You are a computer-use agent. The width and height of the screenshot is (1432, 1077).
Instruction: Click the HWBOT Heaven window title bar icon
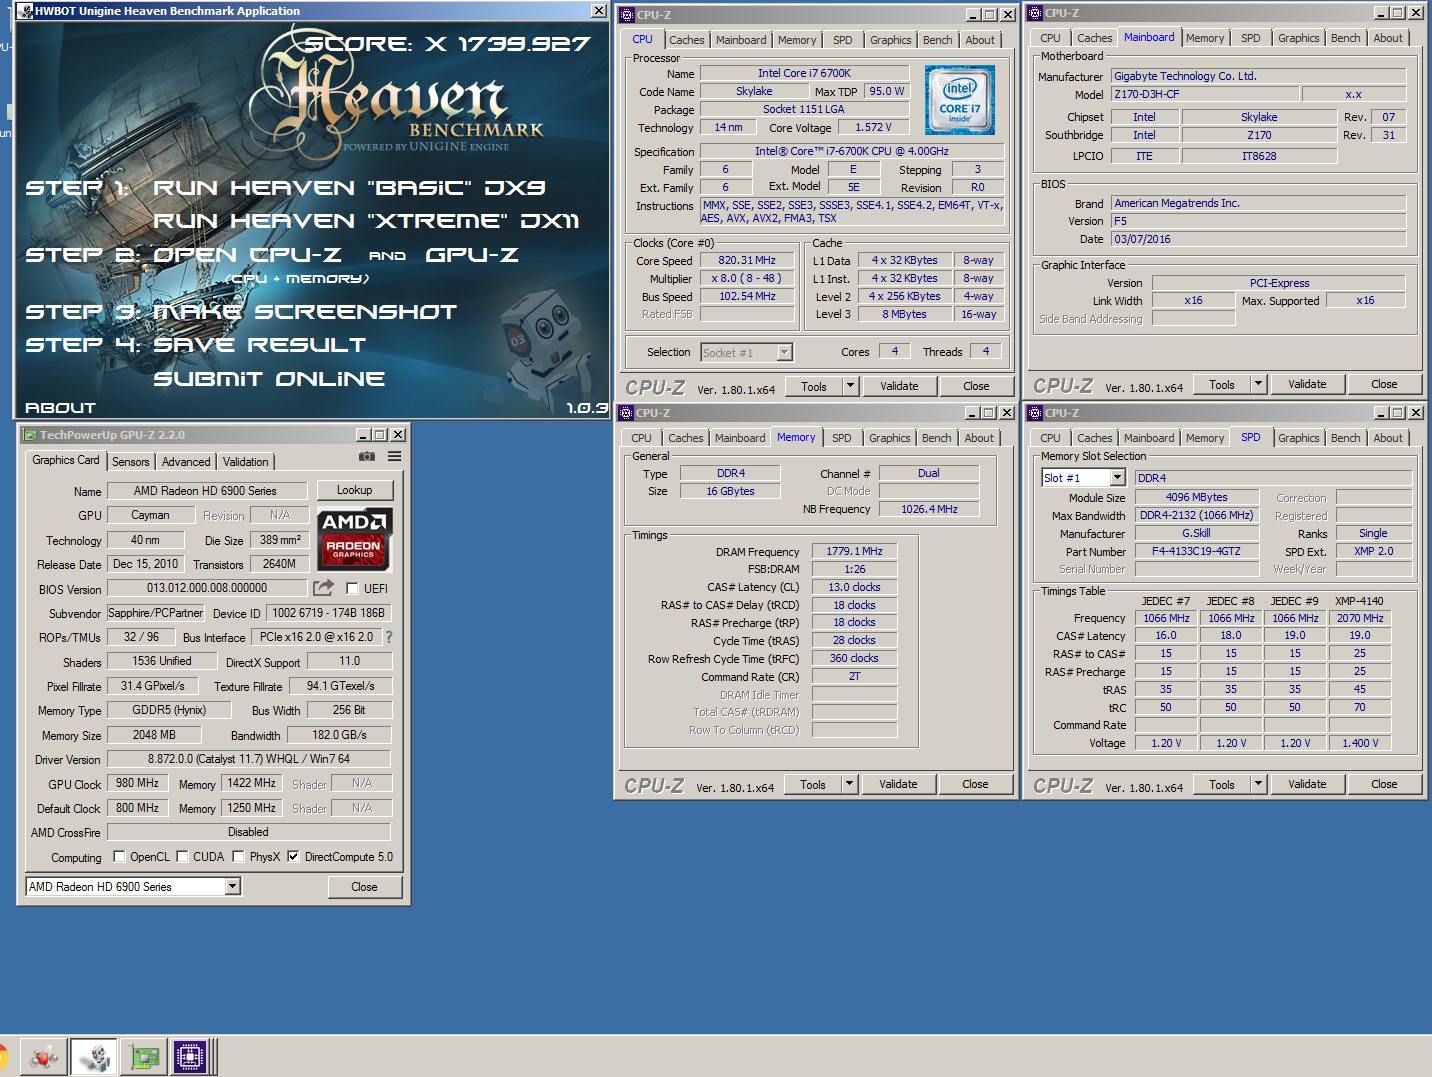pyautogui.click(x=25, y=11)
